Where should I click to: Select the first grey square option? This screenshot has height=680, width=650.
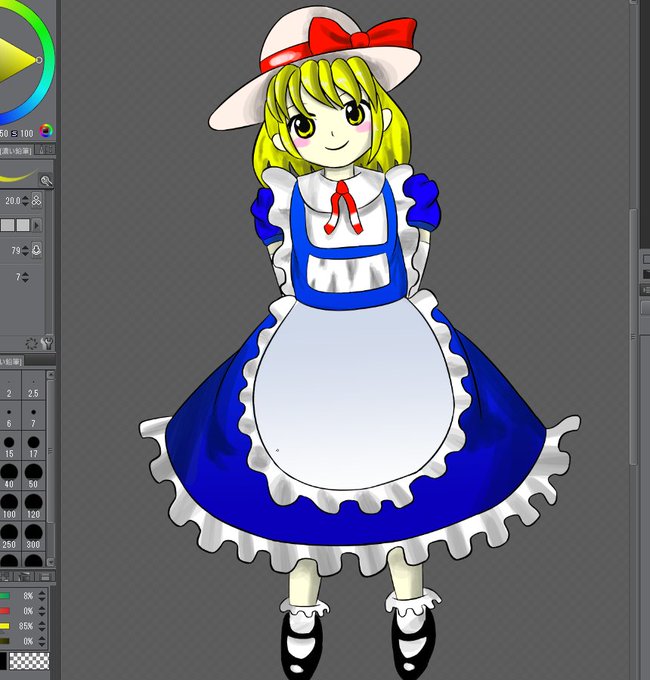7,225
